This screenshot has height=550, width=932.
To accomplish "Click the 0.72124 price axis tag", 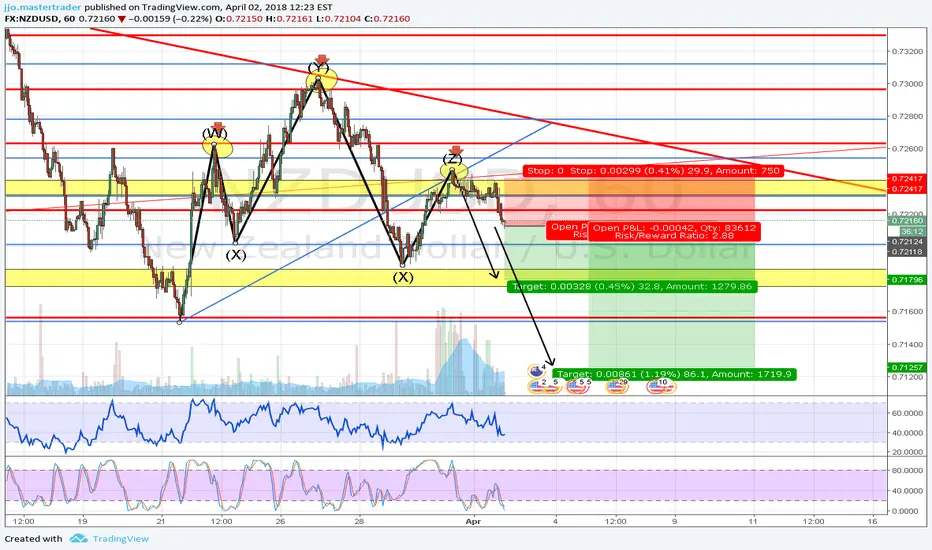I will 906,242.
